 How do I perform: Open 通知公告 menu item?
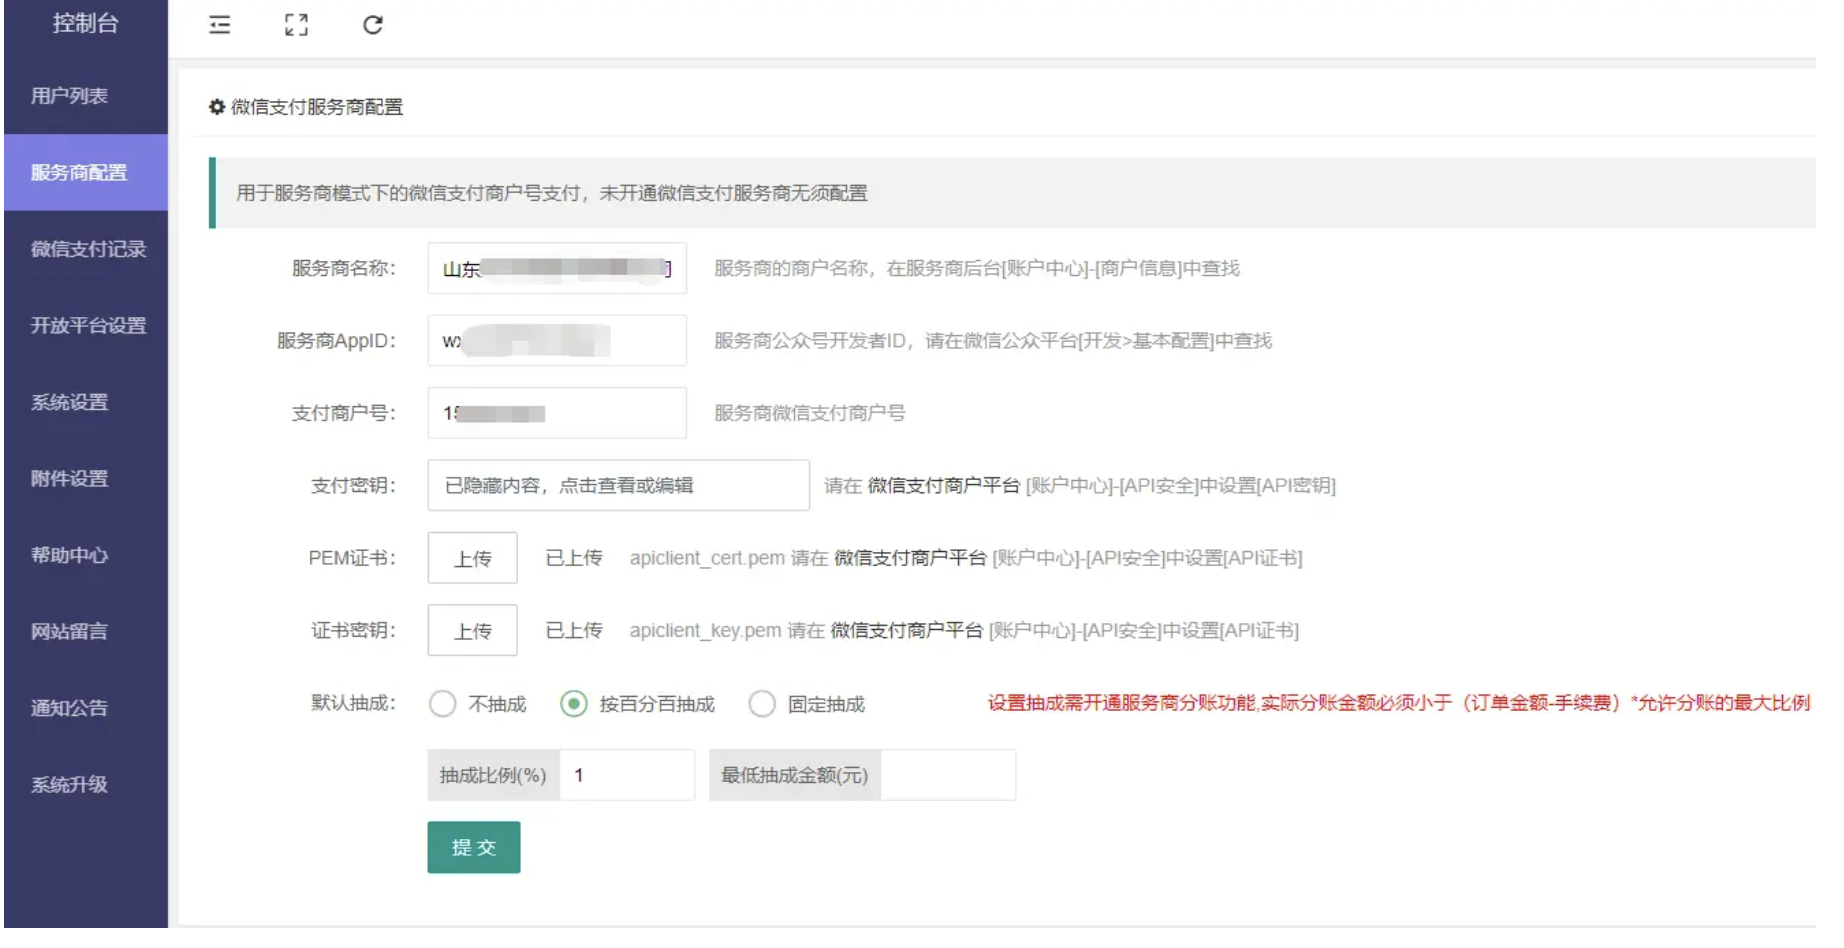[86, 708]
